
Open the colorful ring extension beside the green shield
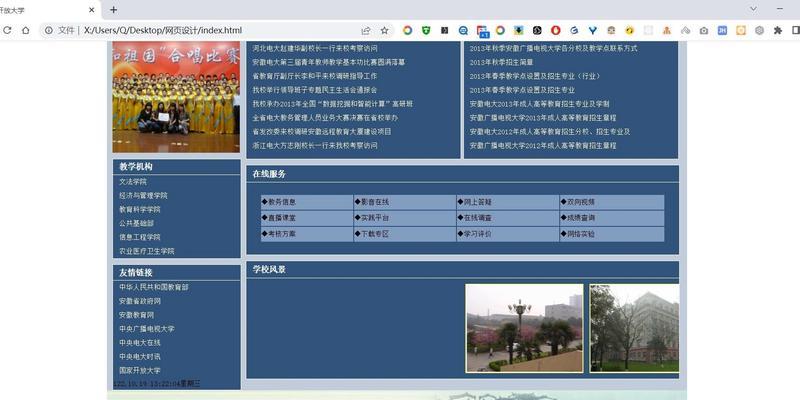(407, 31)
